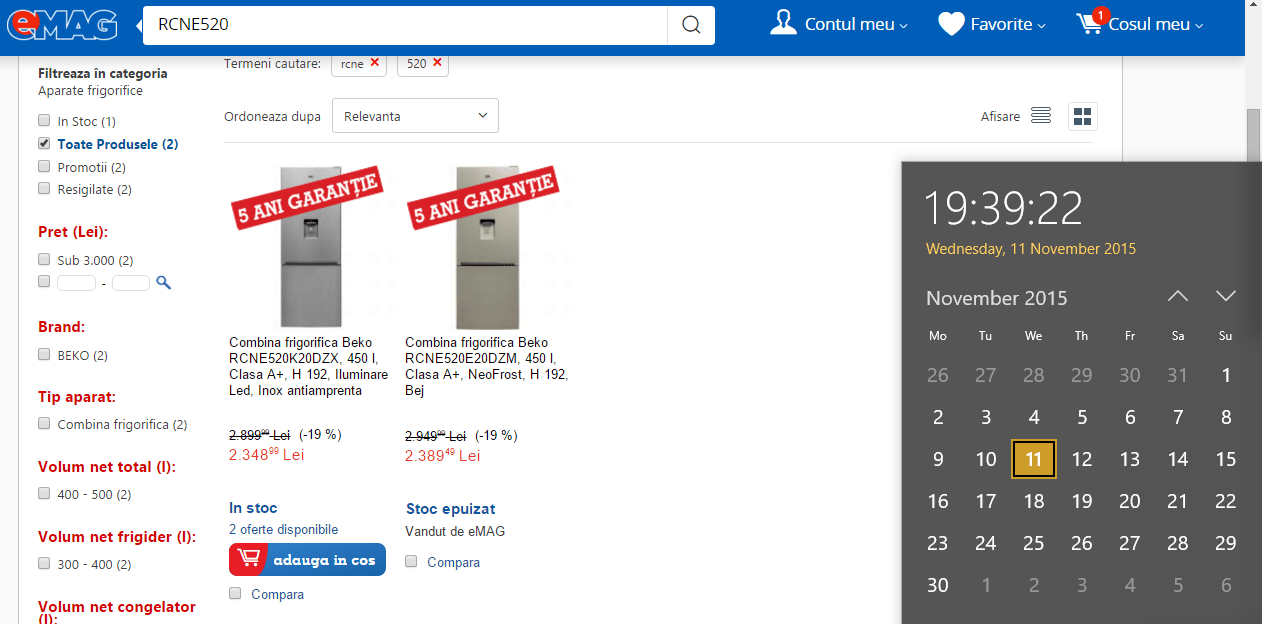This screenshot has width=1262, height=624.
Task: Open Beko RCNE520E20DZM product title link
Action: (486, 366)
